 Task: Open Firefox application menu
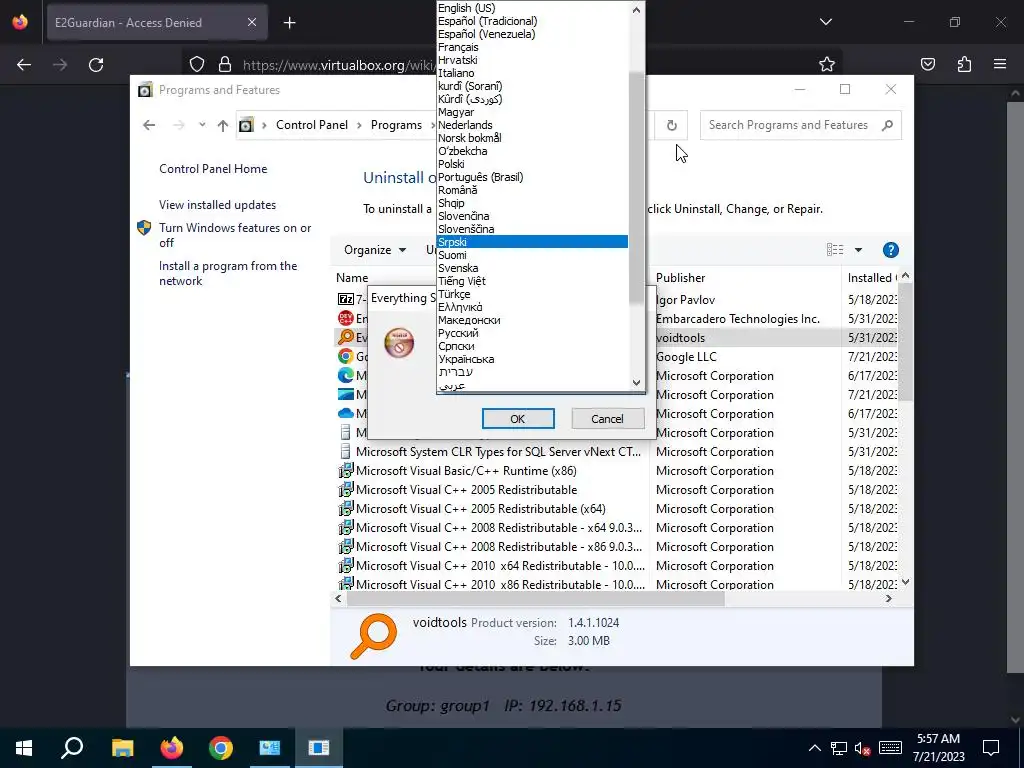1000,64
